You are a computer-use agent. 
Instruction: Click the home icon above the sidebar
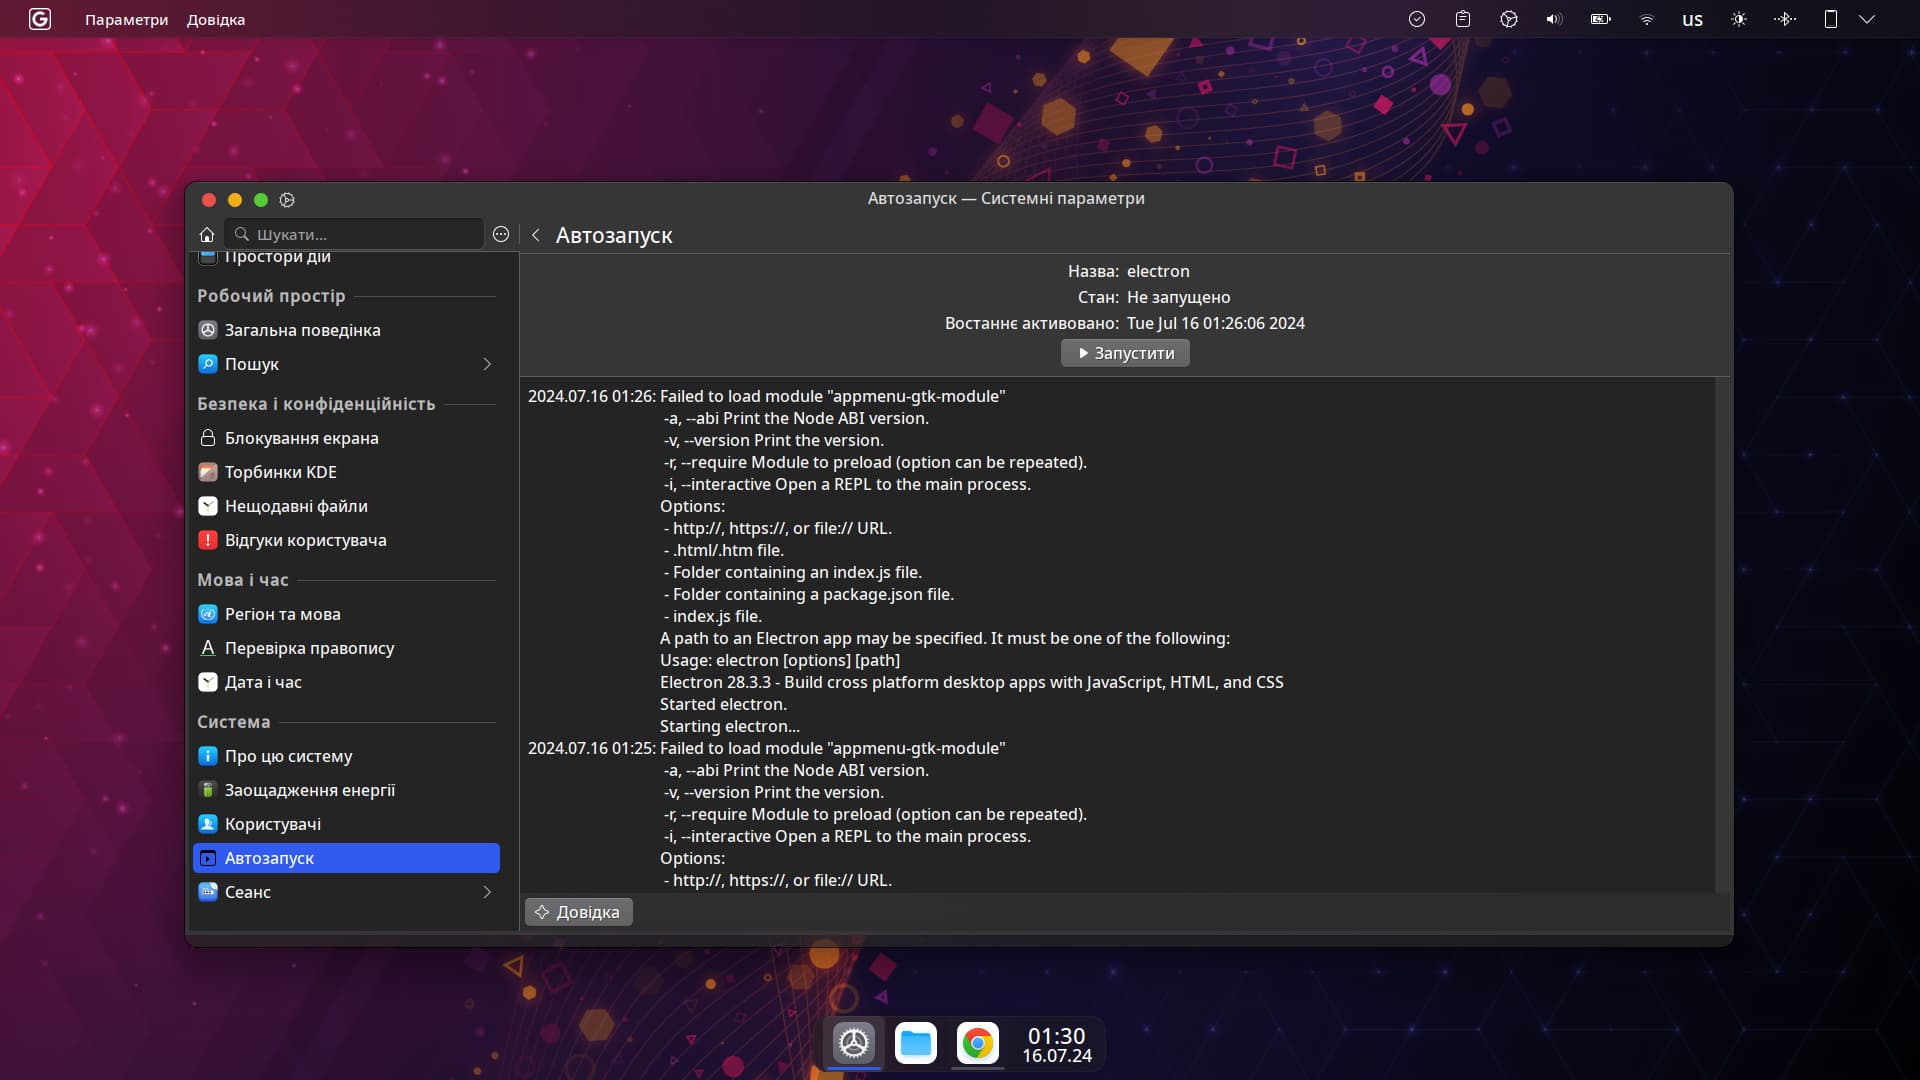coord(207,234)
